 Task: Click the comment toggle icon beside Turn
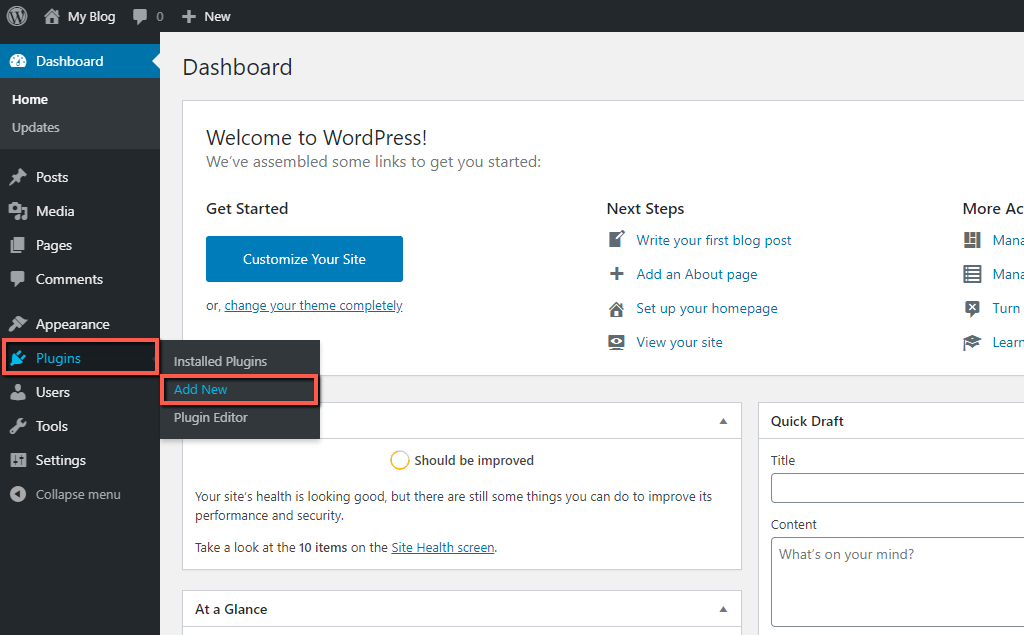[x=972, y=308]
